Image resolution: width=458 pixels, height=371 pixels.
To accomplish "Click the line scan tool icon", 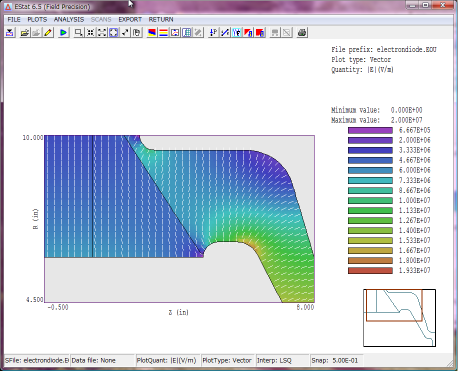I will point(225,33).
